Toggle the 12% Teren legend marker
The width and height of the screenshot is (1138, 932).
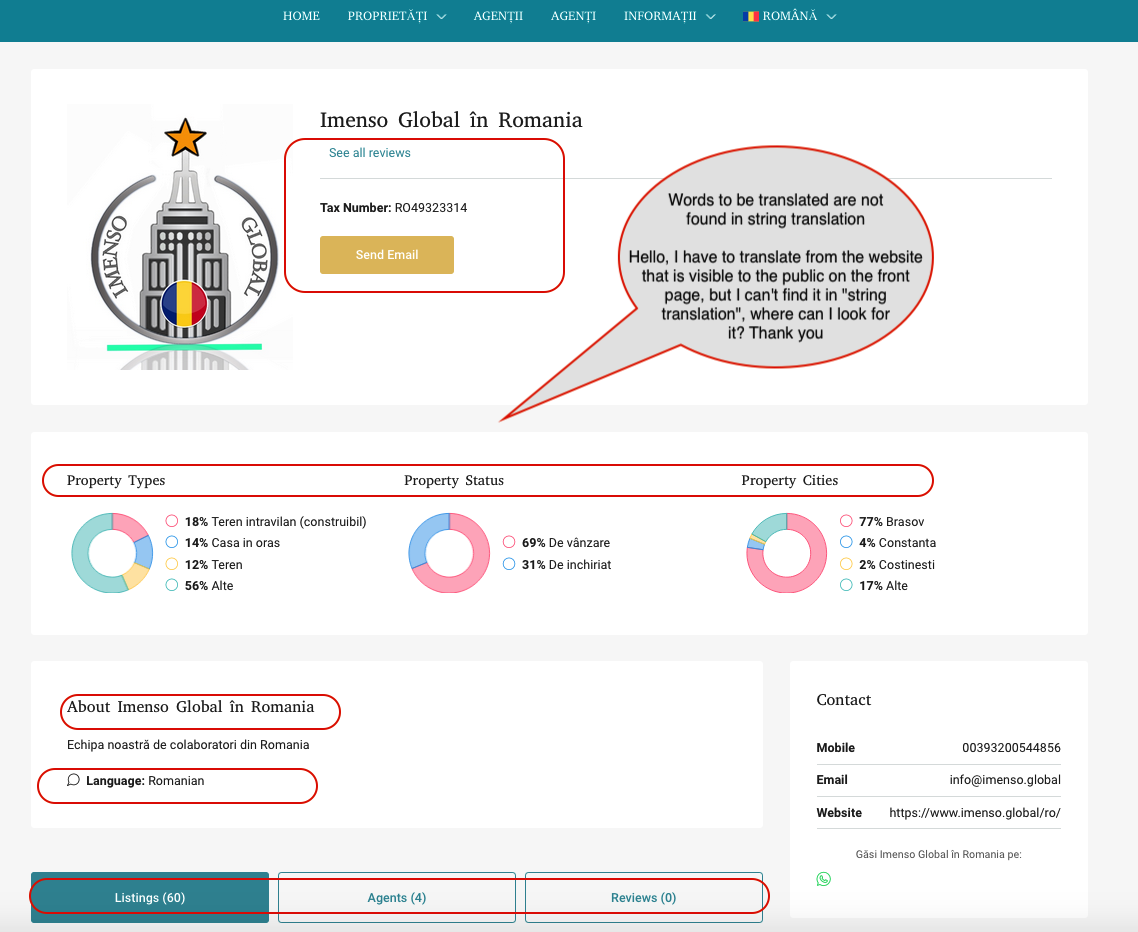[x=172, y=564]
